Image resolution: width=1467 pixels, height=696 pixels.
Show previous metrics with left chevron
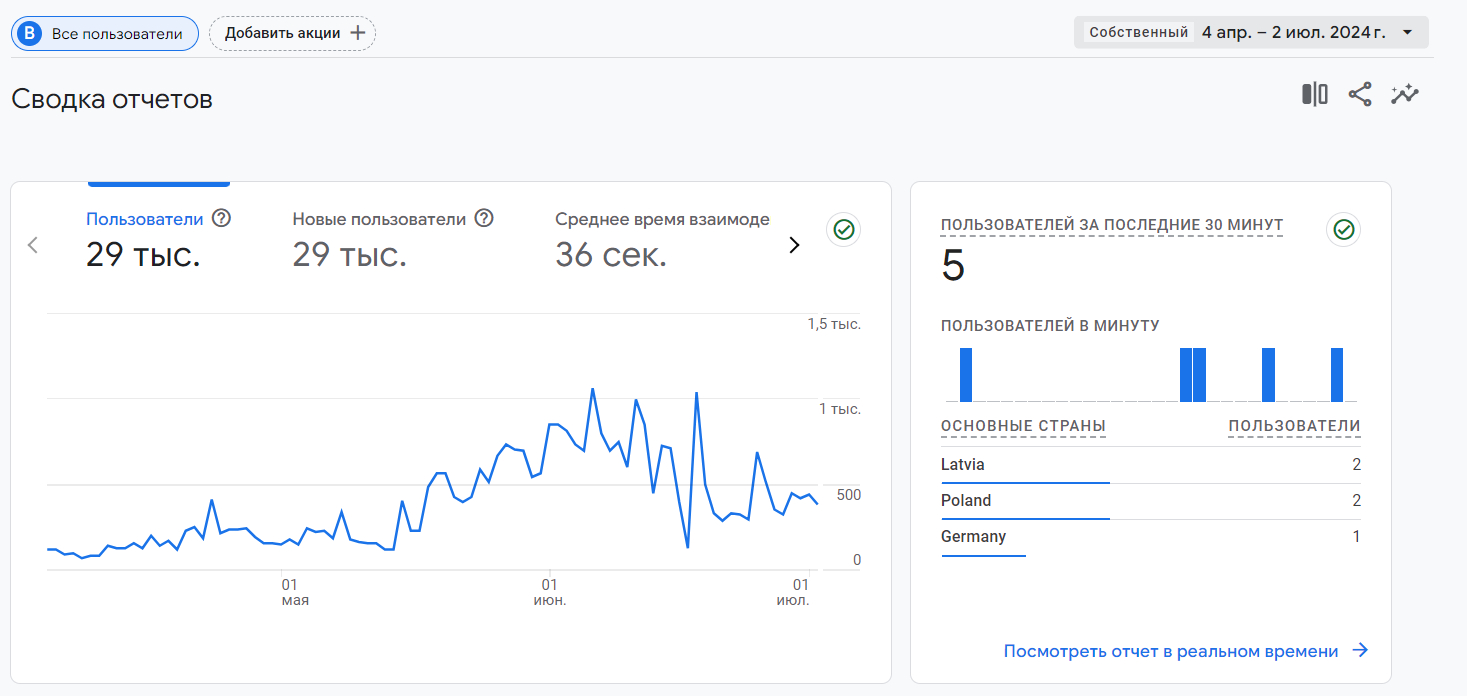click(x=33, y=245)
